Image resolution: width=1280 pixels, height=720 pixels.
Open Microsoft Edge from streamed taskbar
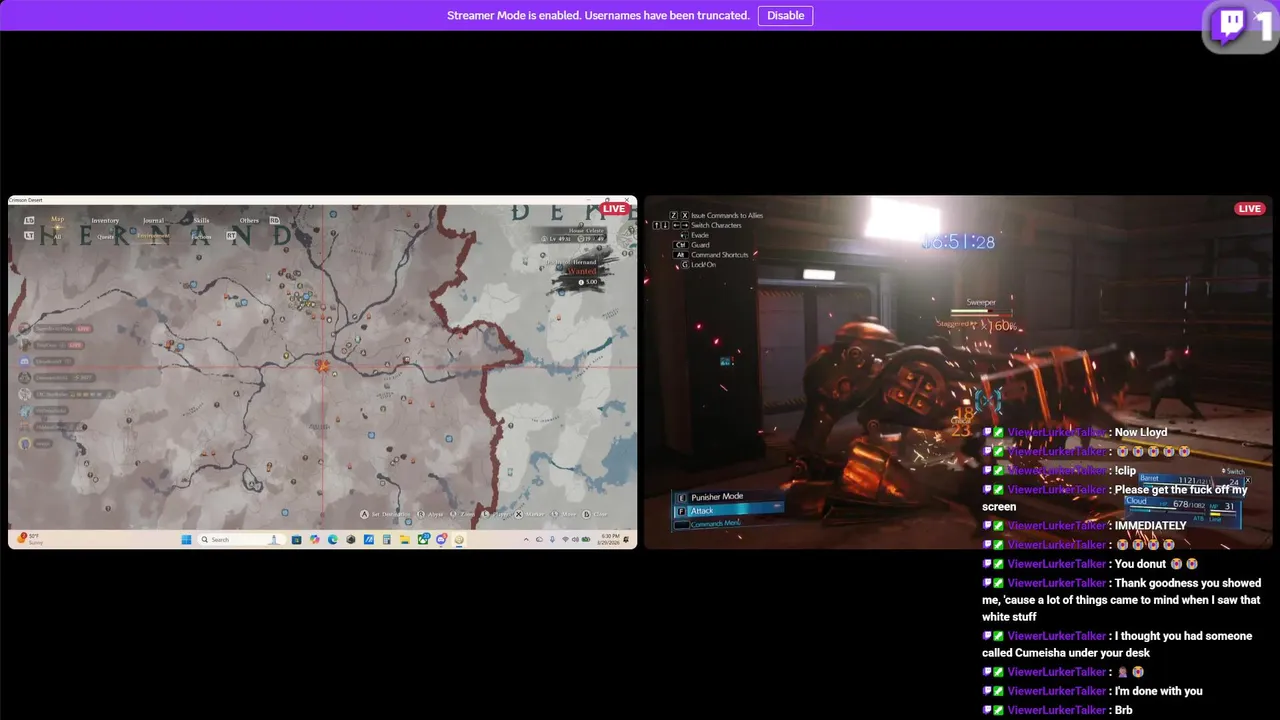332,540
